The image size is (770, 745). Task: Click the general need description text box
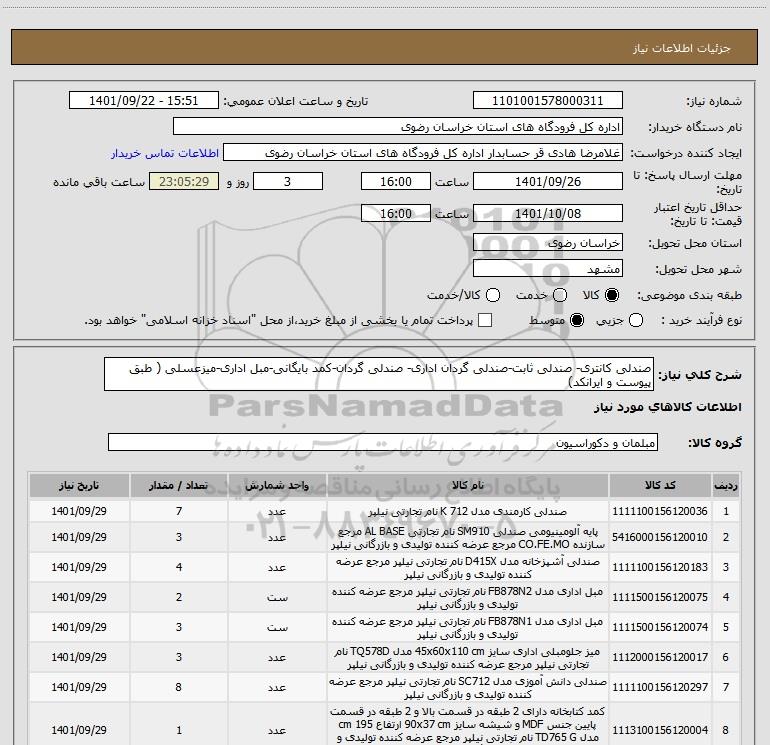click(379, 375)
